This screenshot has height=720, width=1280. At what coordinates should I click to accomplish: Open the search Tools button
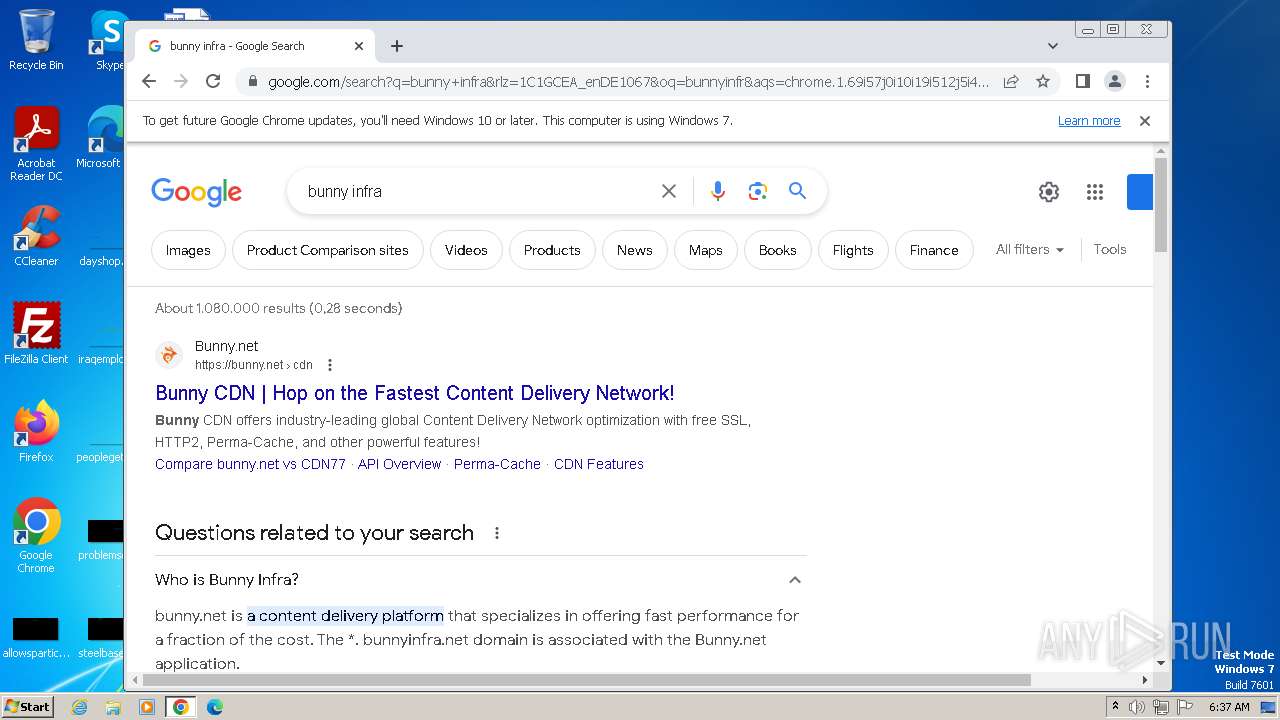[x=1110, y=250]
